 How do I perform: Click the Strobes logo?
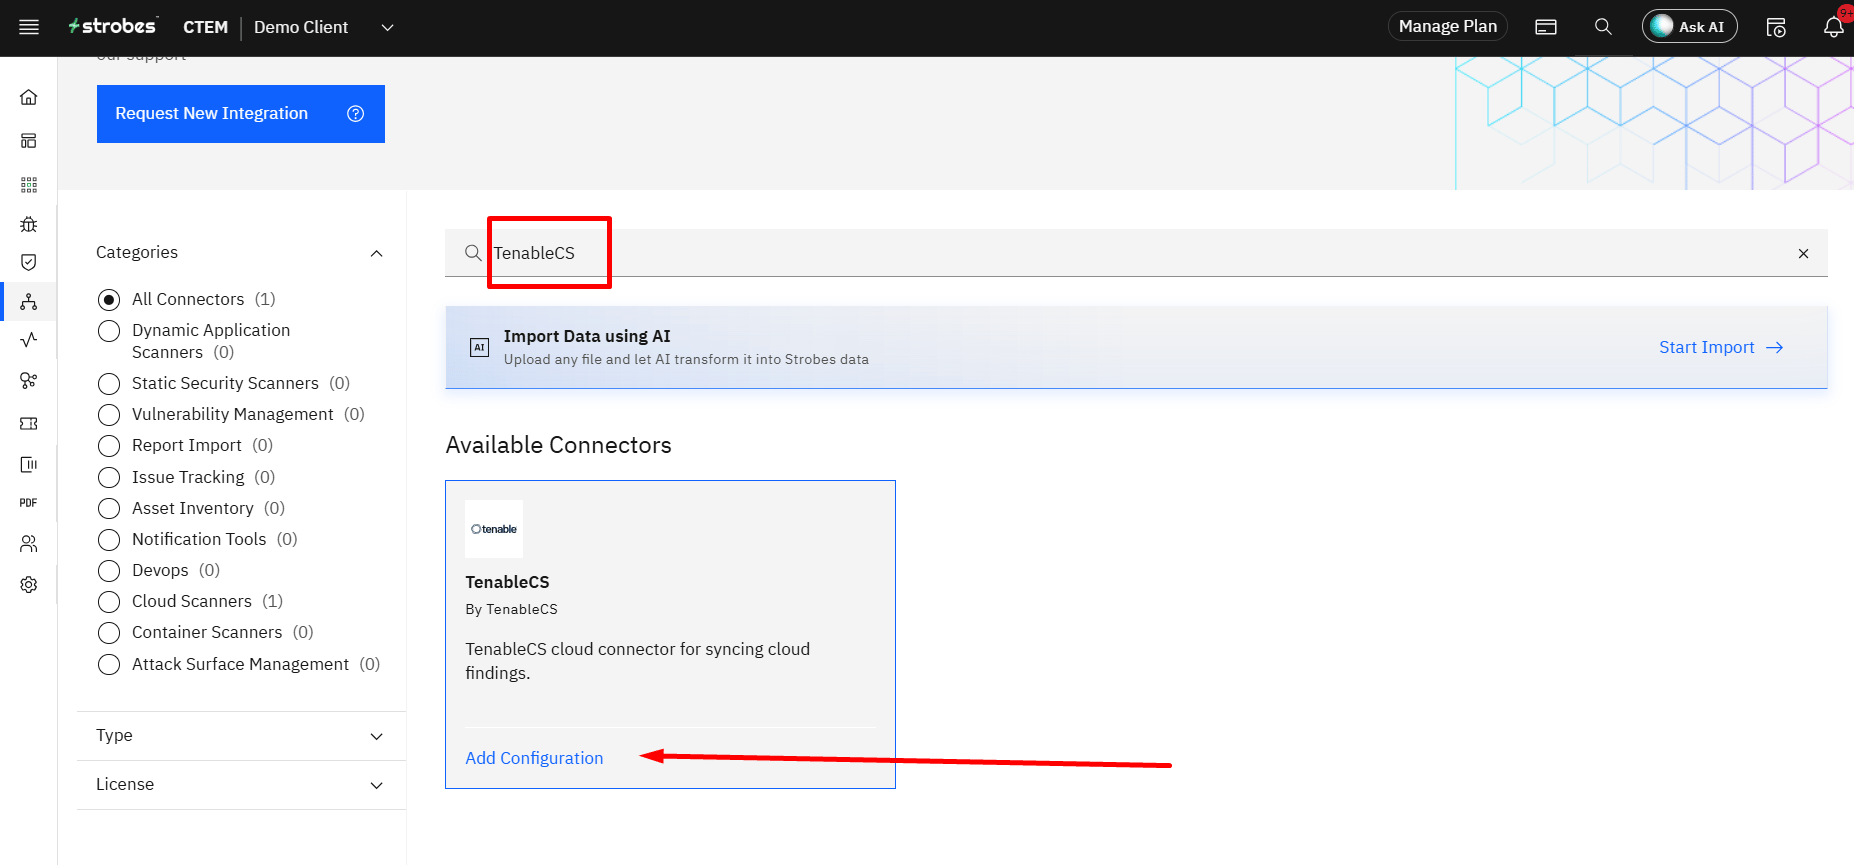[x=112, y=26]
